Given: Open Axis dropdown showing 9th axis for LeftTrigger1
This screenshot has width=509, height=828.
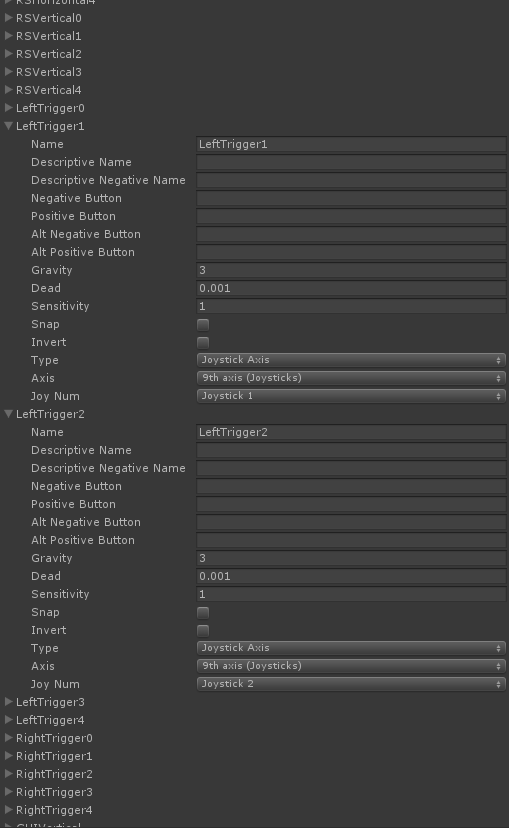Looking at the screenshot, I should point(351,378).
